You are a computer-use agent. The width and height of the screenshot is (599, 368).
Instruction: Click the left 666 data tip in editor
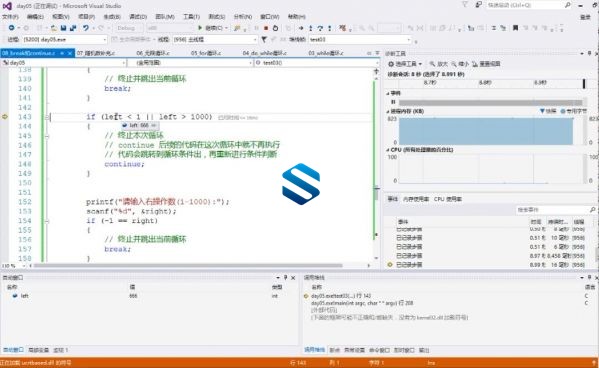pyautogui.click(x=139, y=125)
